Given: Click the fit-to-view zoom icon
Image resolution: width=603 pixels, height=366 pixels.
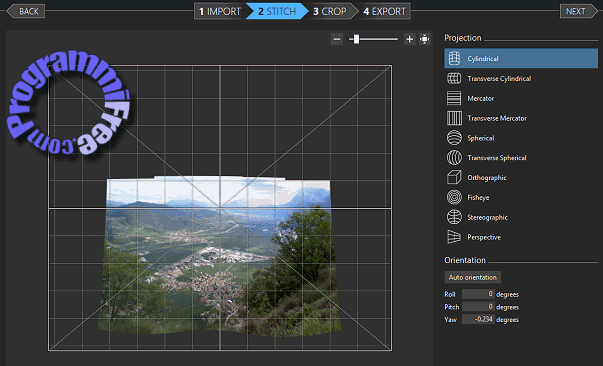Looking at the screenshot, I should click(x=425, y=39).
